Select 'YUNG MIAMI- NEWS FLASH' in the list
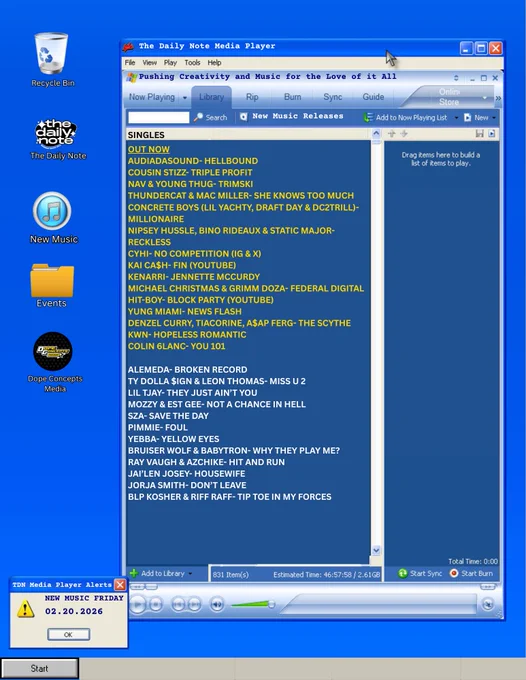The image size is (526, 680). [x=184, y=311]
